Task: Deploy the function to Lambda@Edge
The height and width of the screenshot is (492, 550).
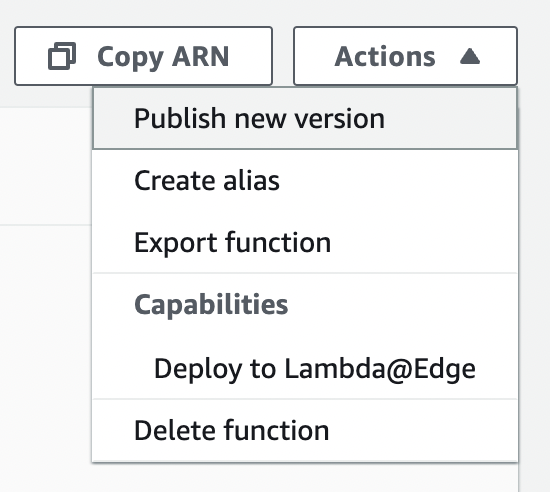Action: [x=305, y=369]
